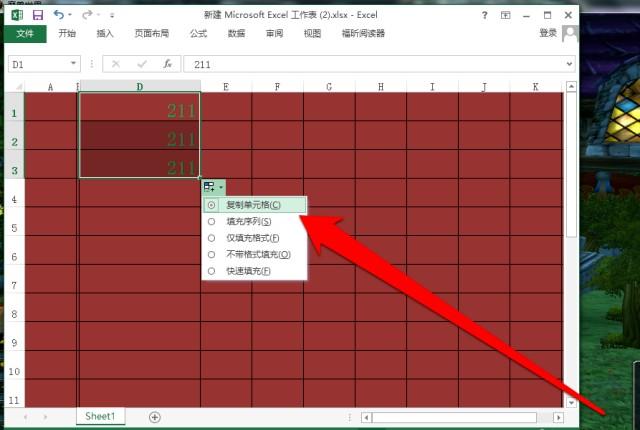Save the workbook with the floppy icon
The height and width of the screenshot is (430, 640).
(38, 15)
